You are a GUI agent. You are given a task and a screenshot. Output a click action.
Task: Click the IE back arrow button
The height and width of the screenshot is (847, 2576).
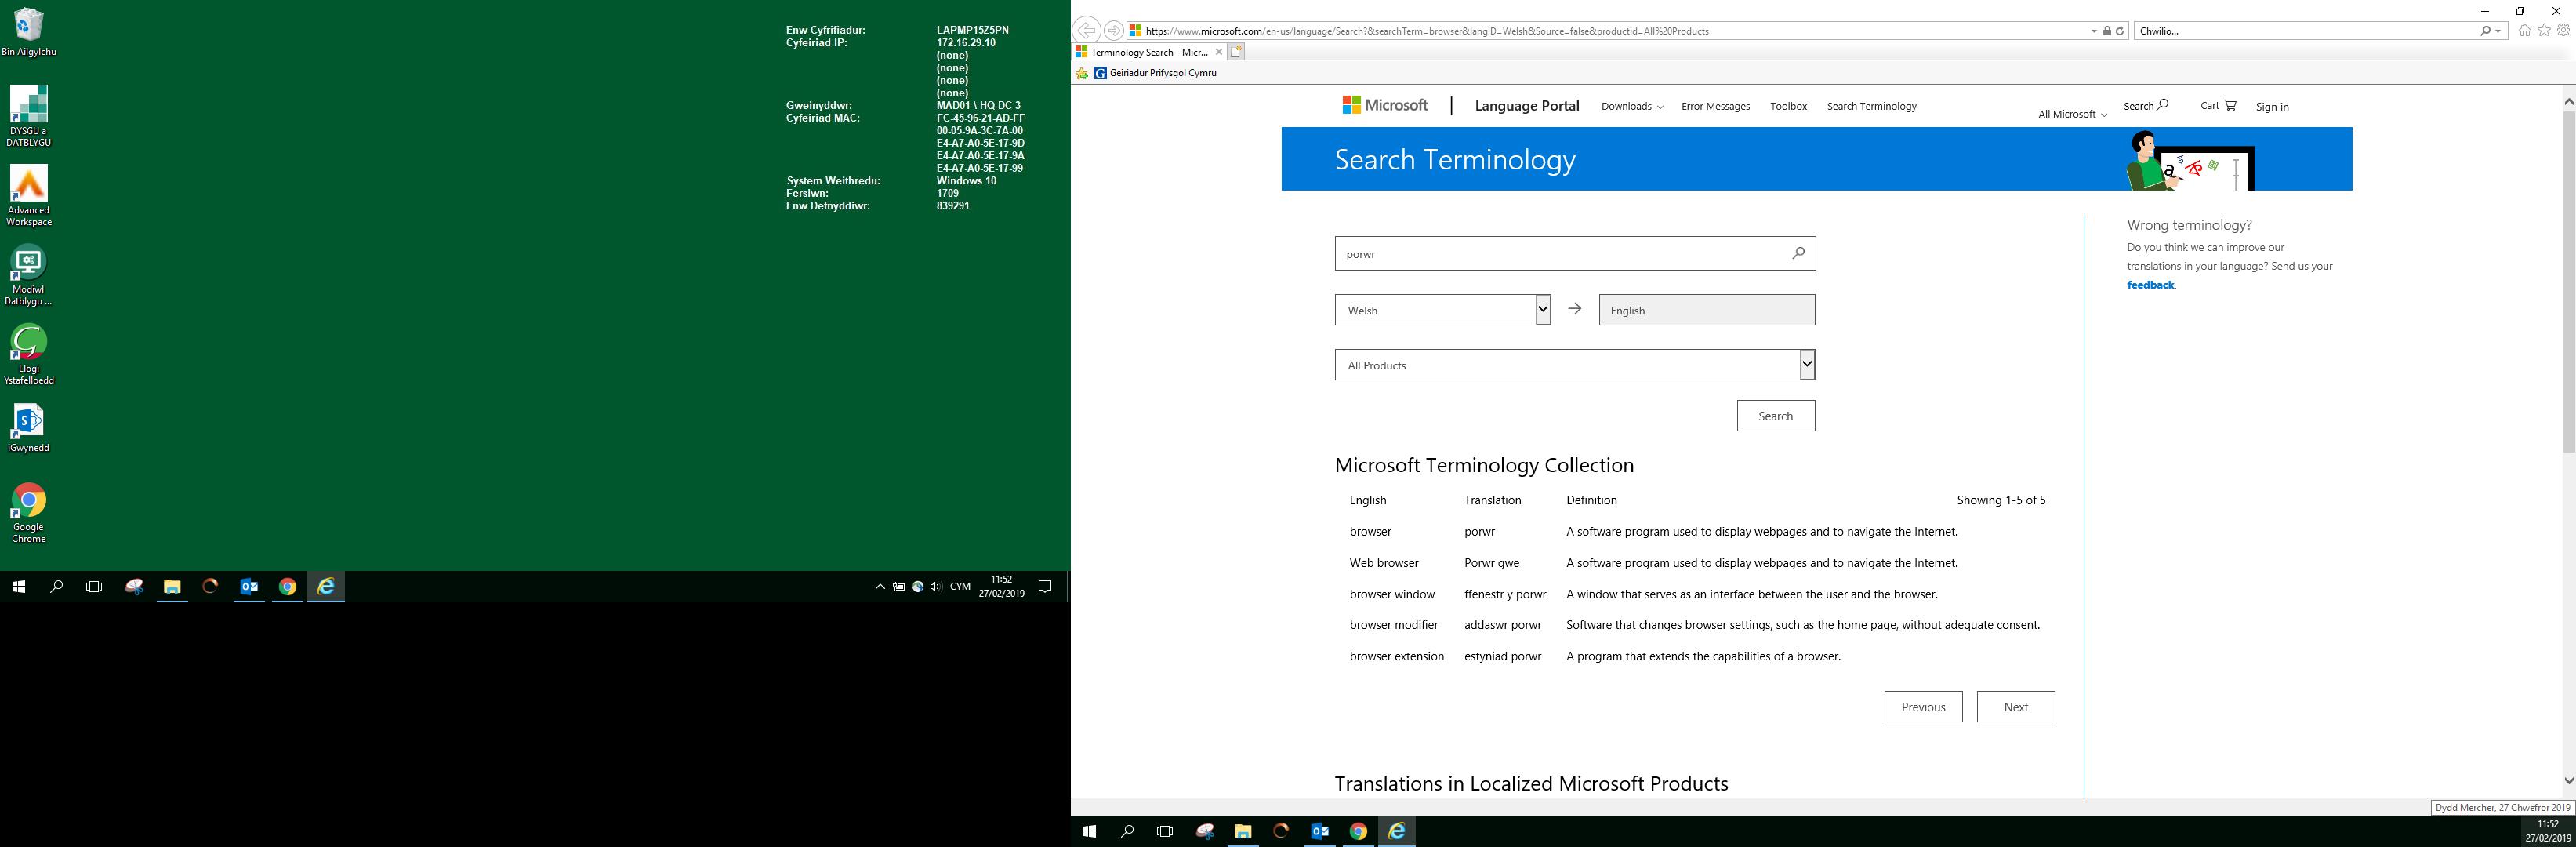[1086, 31]
